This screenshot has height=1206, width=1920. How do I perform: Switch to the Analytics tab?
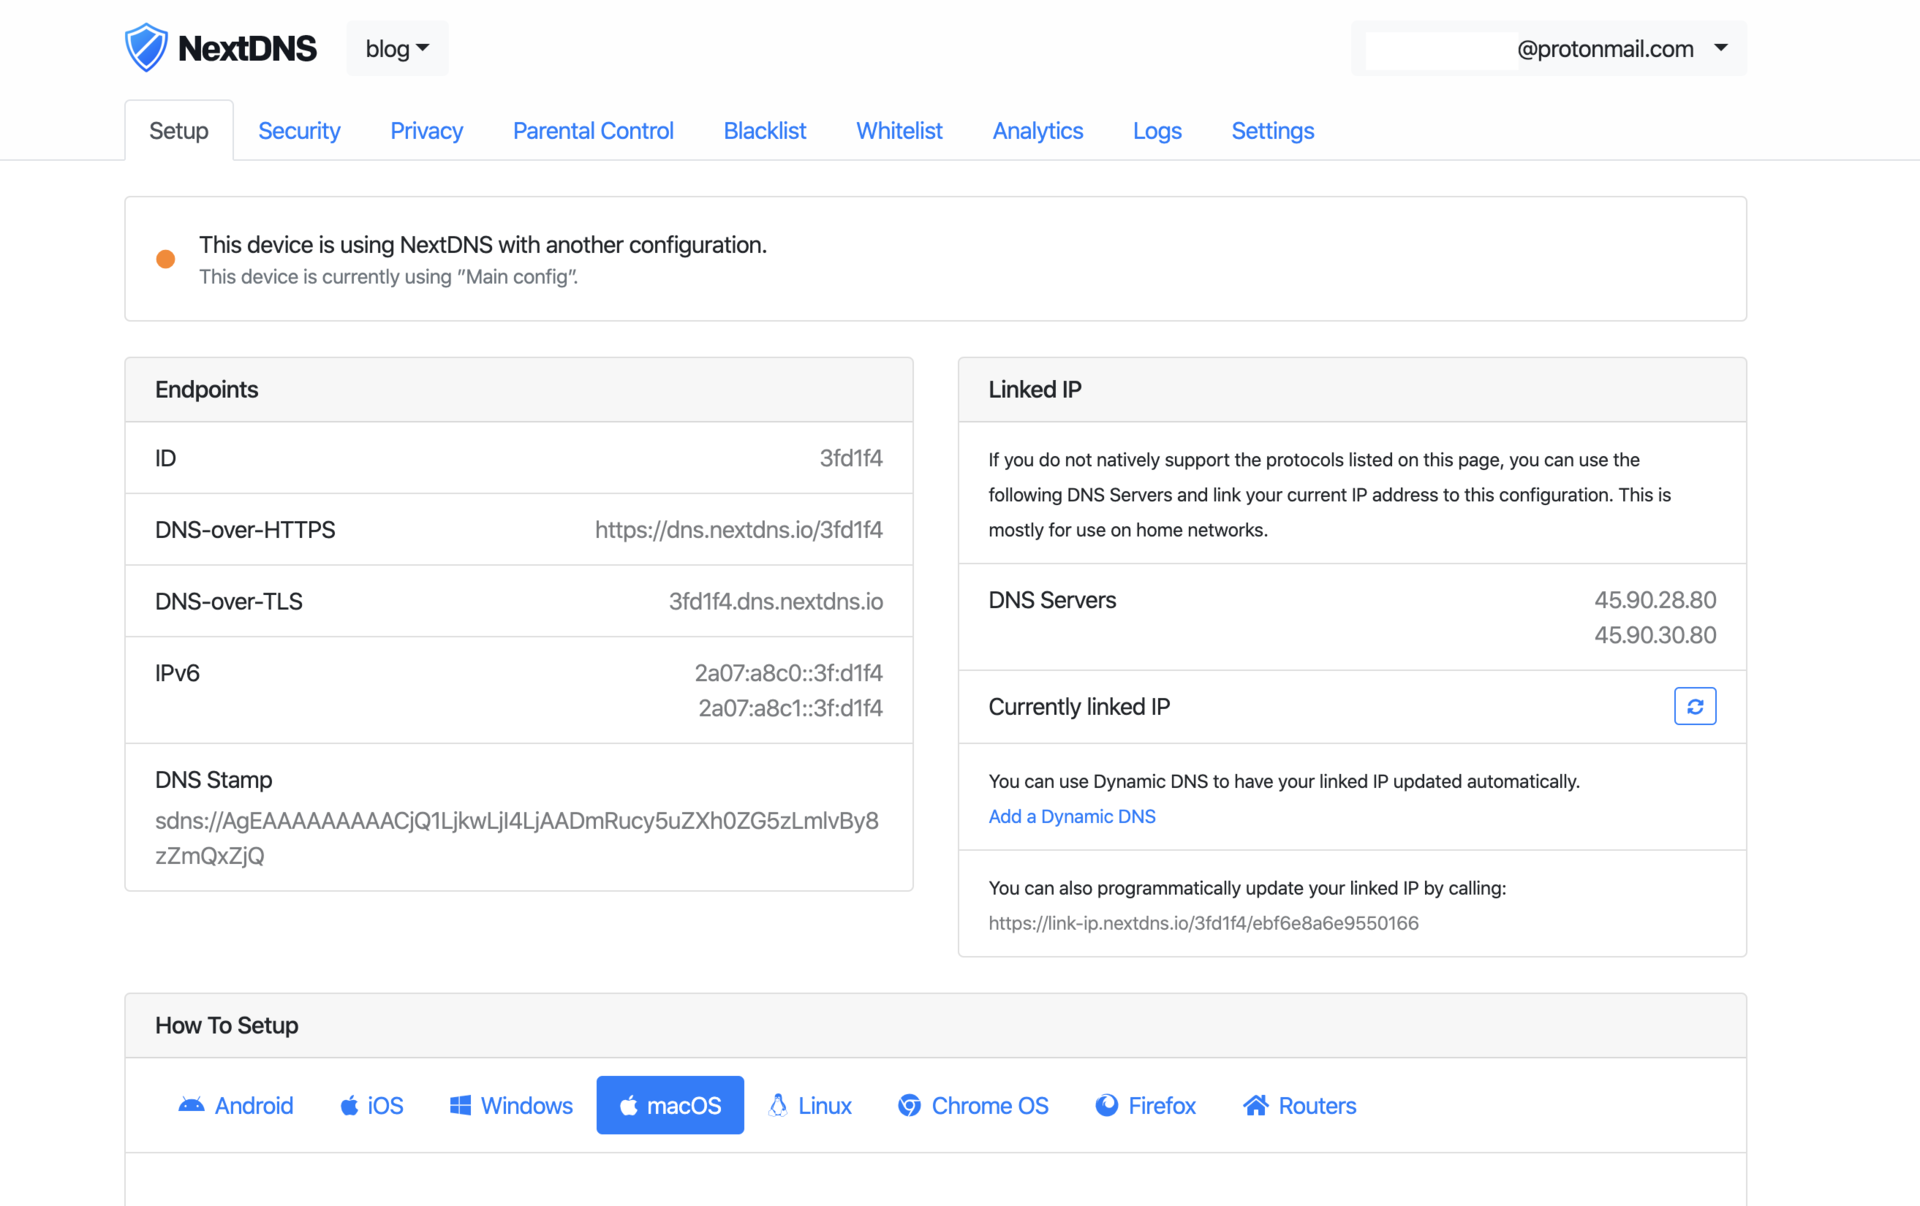(1037, 130)
